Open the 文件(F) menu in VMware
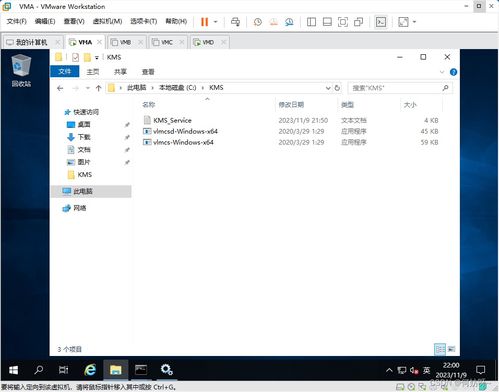 click(x=16, y=21)
